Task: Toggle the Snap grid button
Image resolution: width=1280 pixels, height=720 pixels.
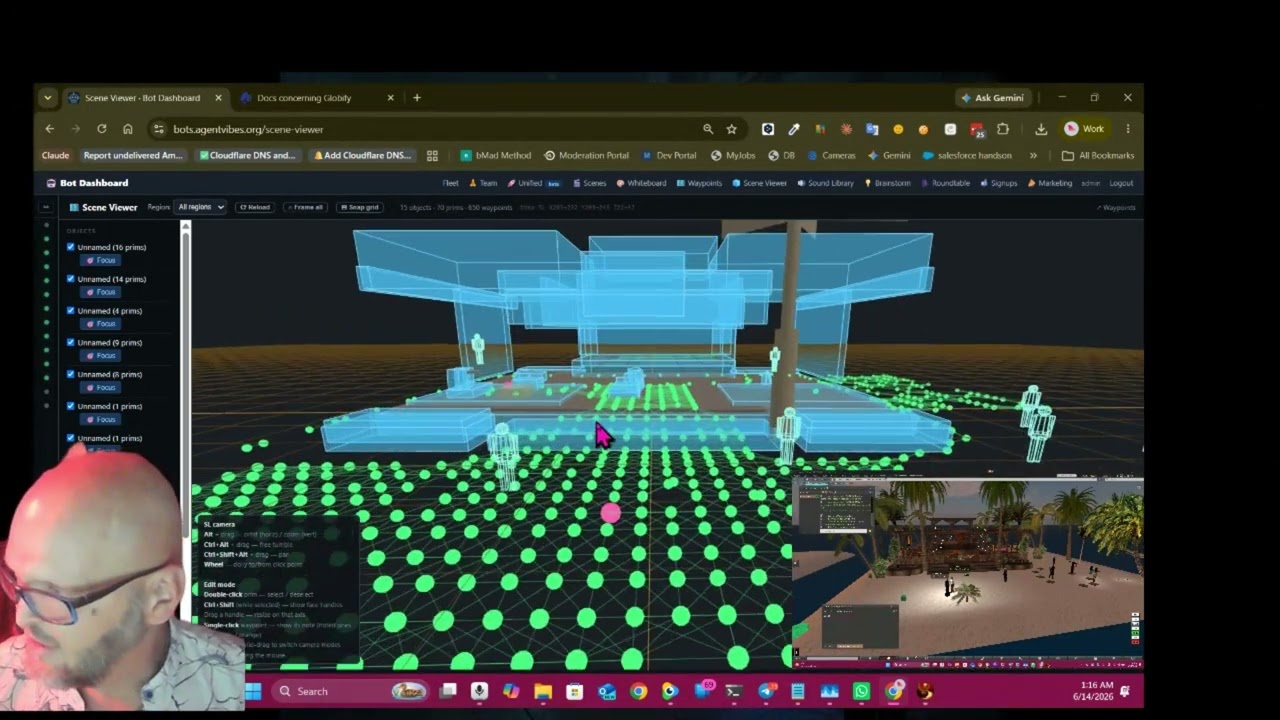Action: tap(360, 207)
